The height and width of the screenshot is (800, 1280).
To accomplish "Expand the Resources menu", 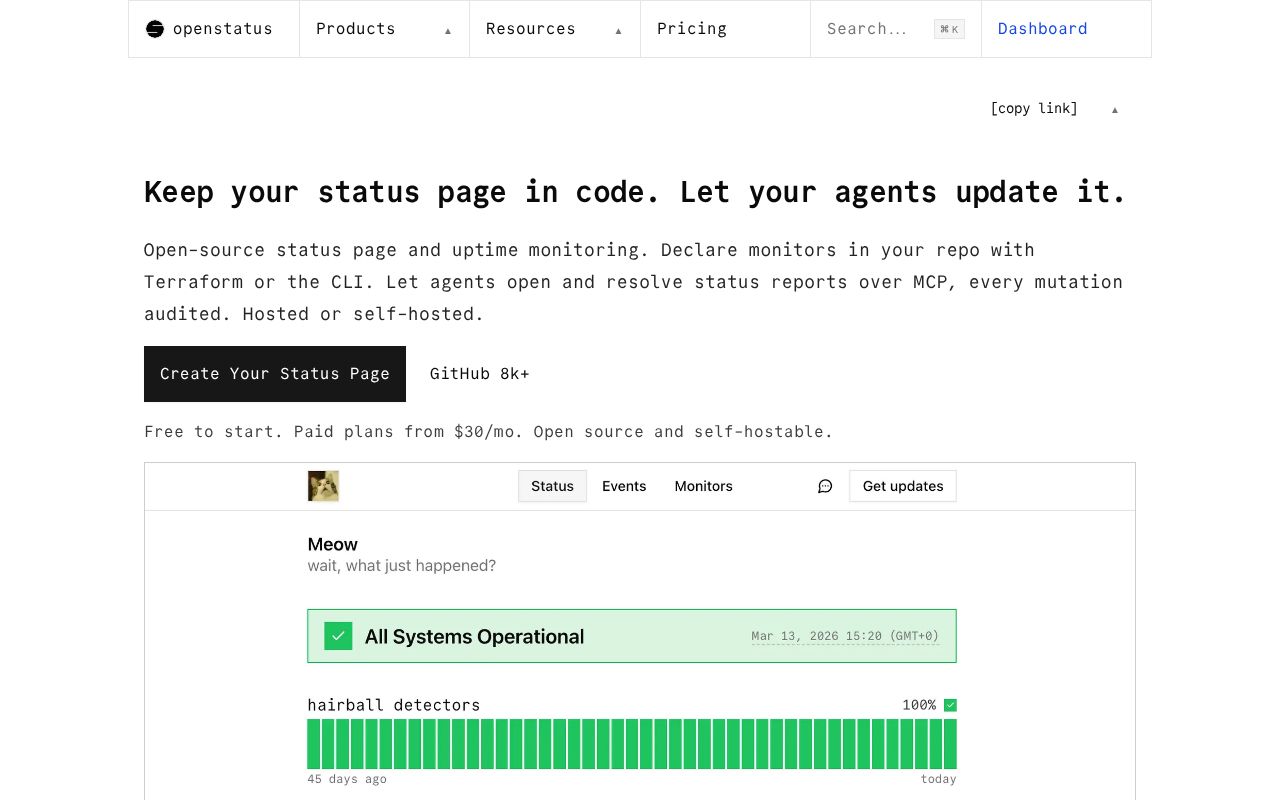I will click(555, 29).
